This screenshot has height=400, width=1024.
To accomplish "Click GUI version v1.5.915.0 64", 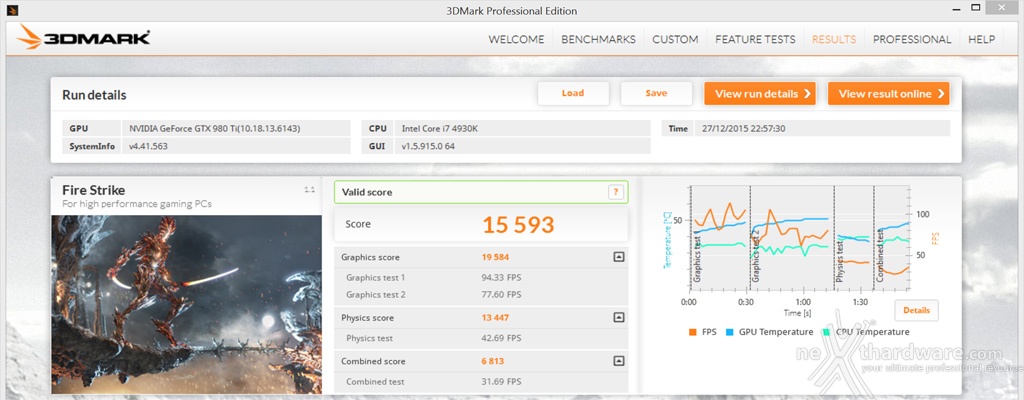I will pyautogui.click(x=428, y=146).
